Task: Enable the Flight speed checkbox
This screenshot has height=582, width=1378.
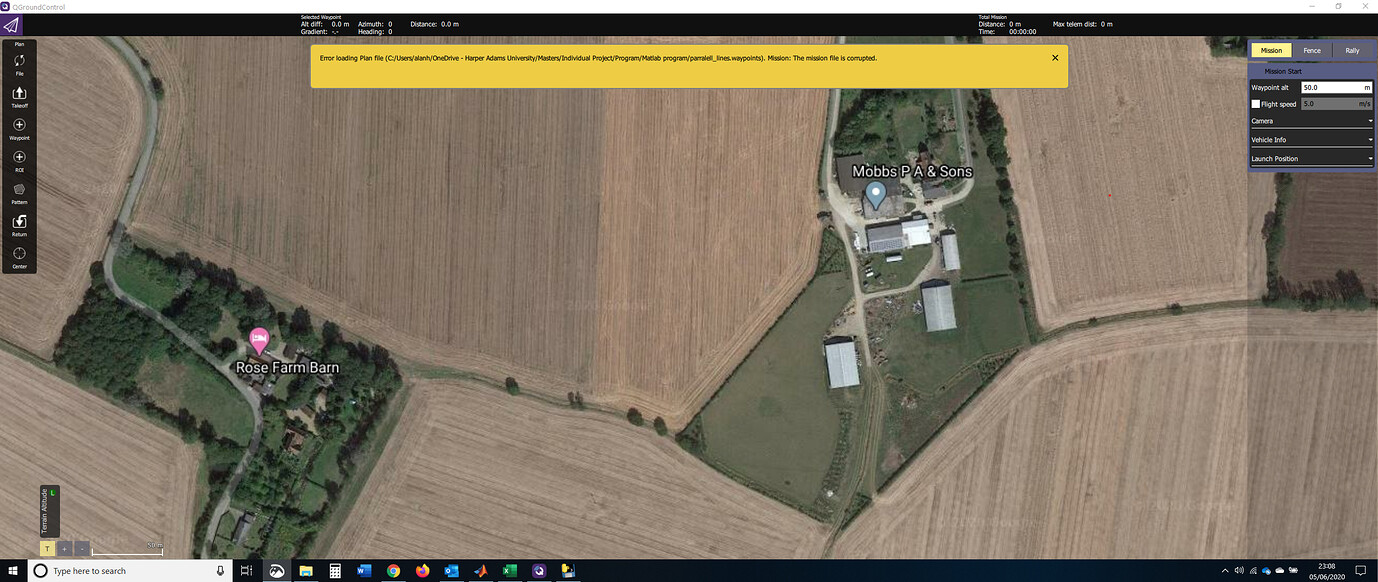Action: tap(1256, 104)
